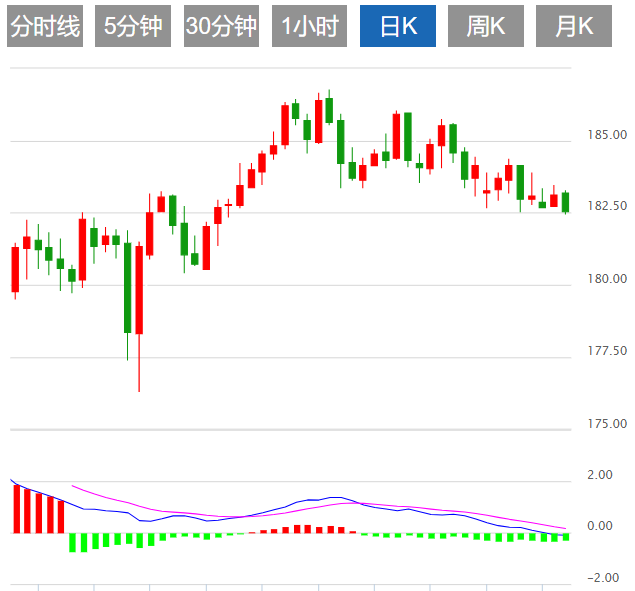The image size is (635, 591).
Task: Click the 0.00 MACD axis label
Action: point(600,526)
